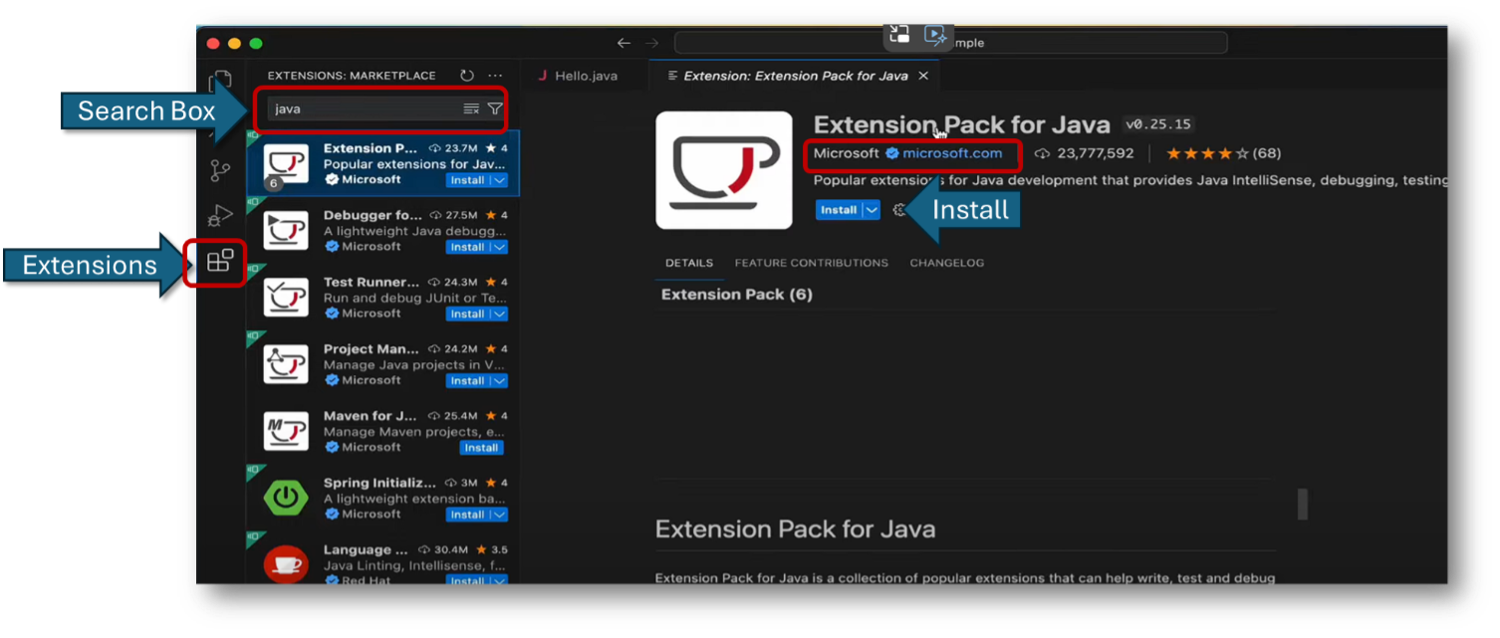Clear the extension search input text
This screenshot has width=1500, height=638.
pyautogui.click(x=469, y=109)
